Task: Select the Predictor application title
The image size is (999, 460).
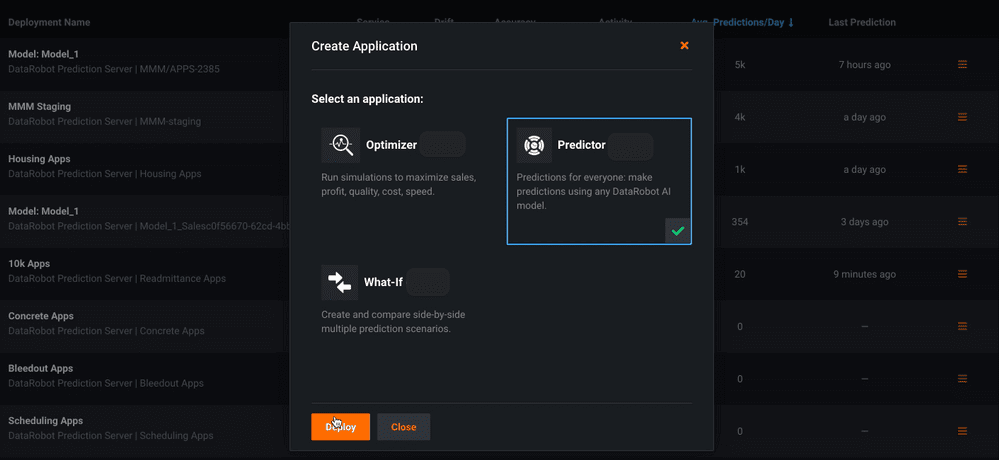Action: [x=581, y=145]
